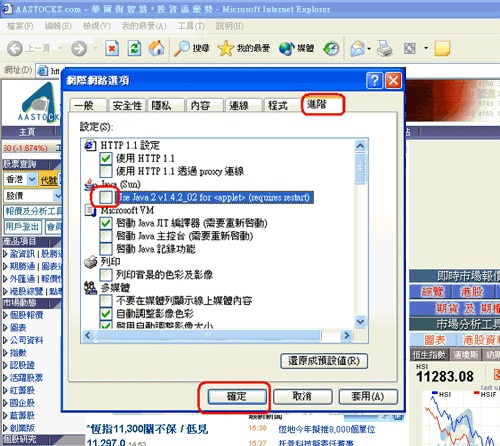Screen dimensions: 500x446
Task: Click the dialog Help question mark button
Action: coord(374,81)
